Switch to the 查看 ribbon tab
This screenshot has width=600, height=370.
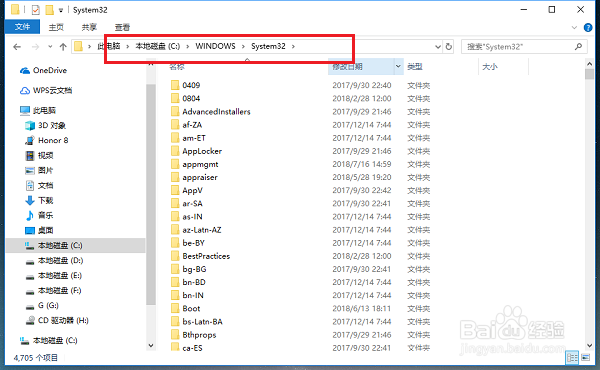click(x=122, y=27)
